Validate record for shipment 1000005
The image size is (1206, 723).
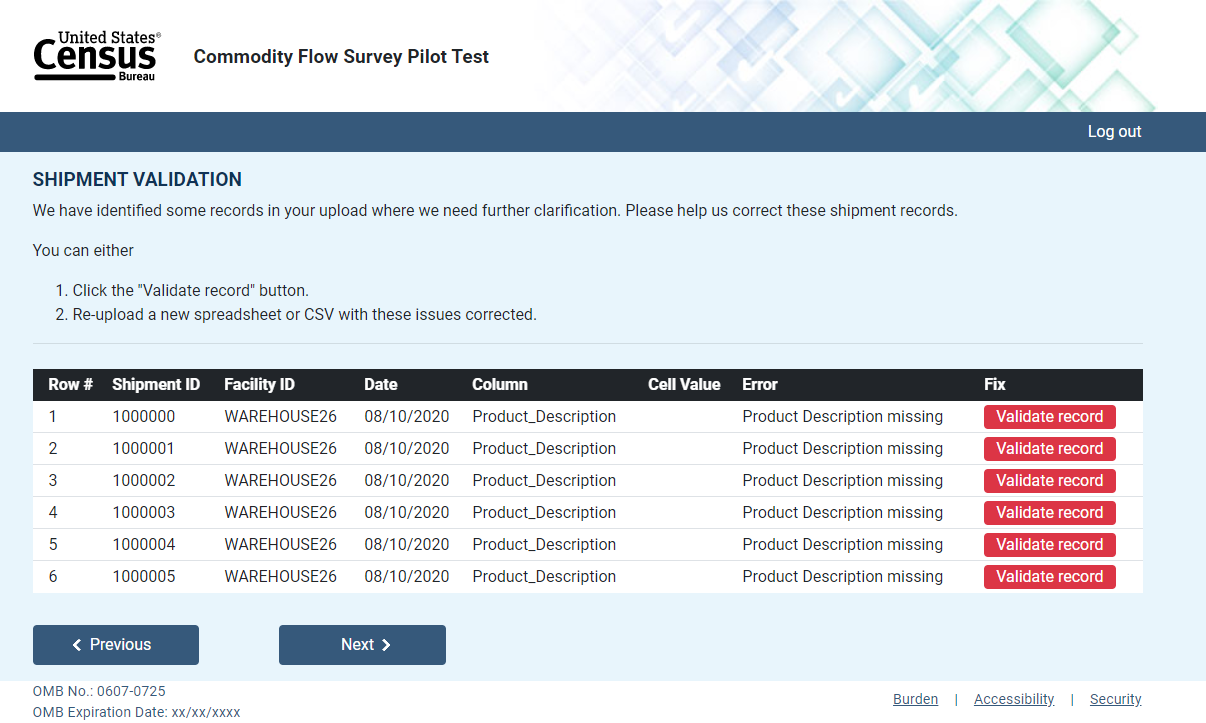click(1049, 577)
